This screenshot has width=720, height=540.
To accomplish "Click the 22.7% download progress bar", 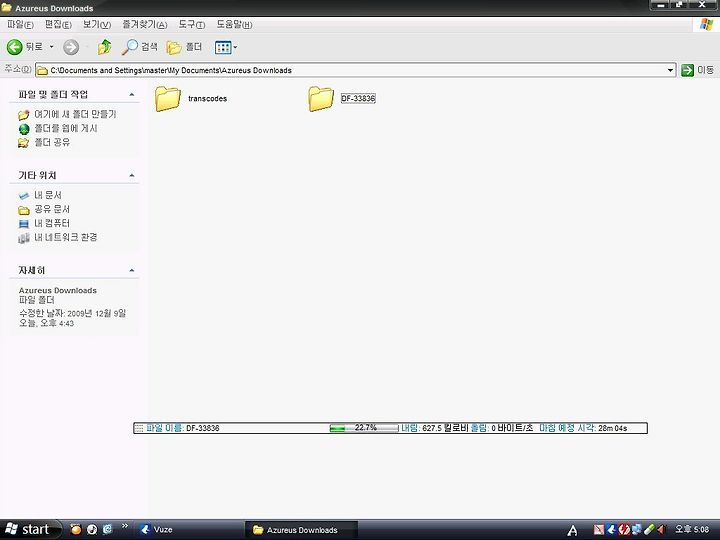I will pos(364,428).
